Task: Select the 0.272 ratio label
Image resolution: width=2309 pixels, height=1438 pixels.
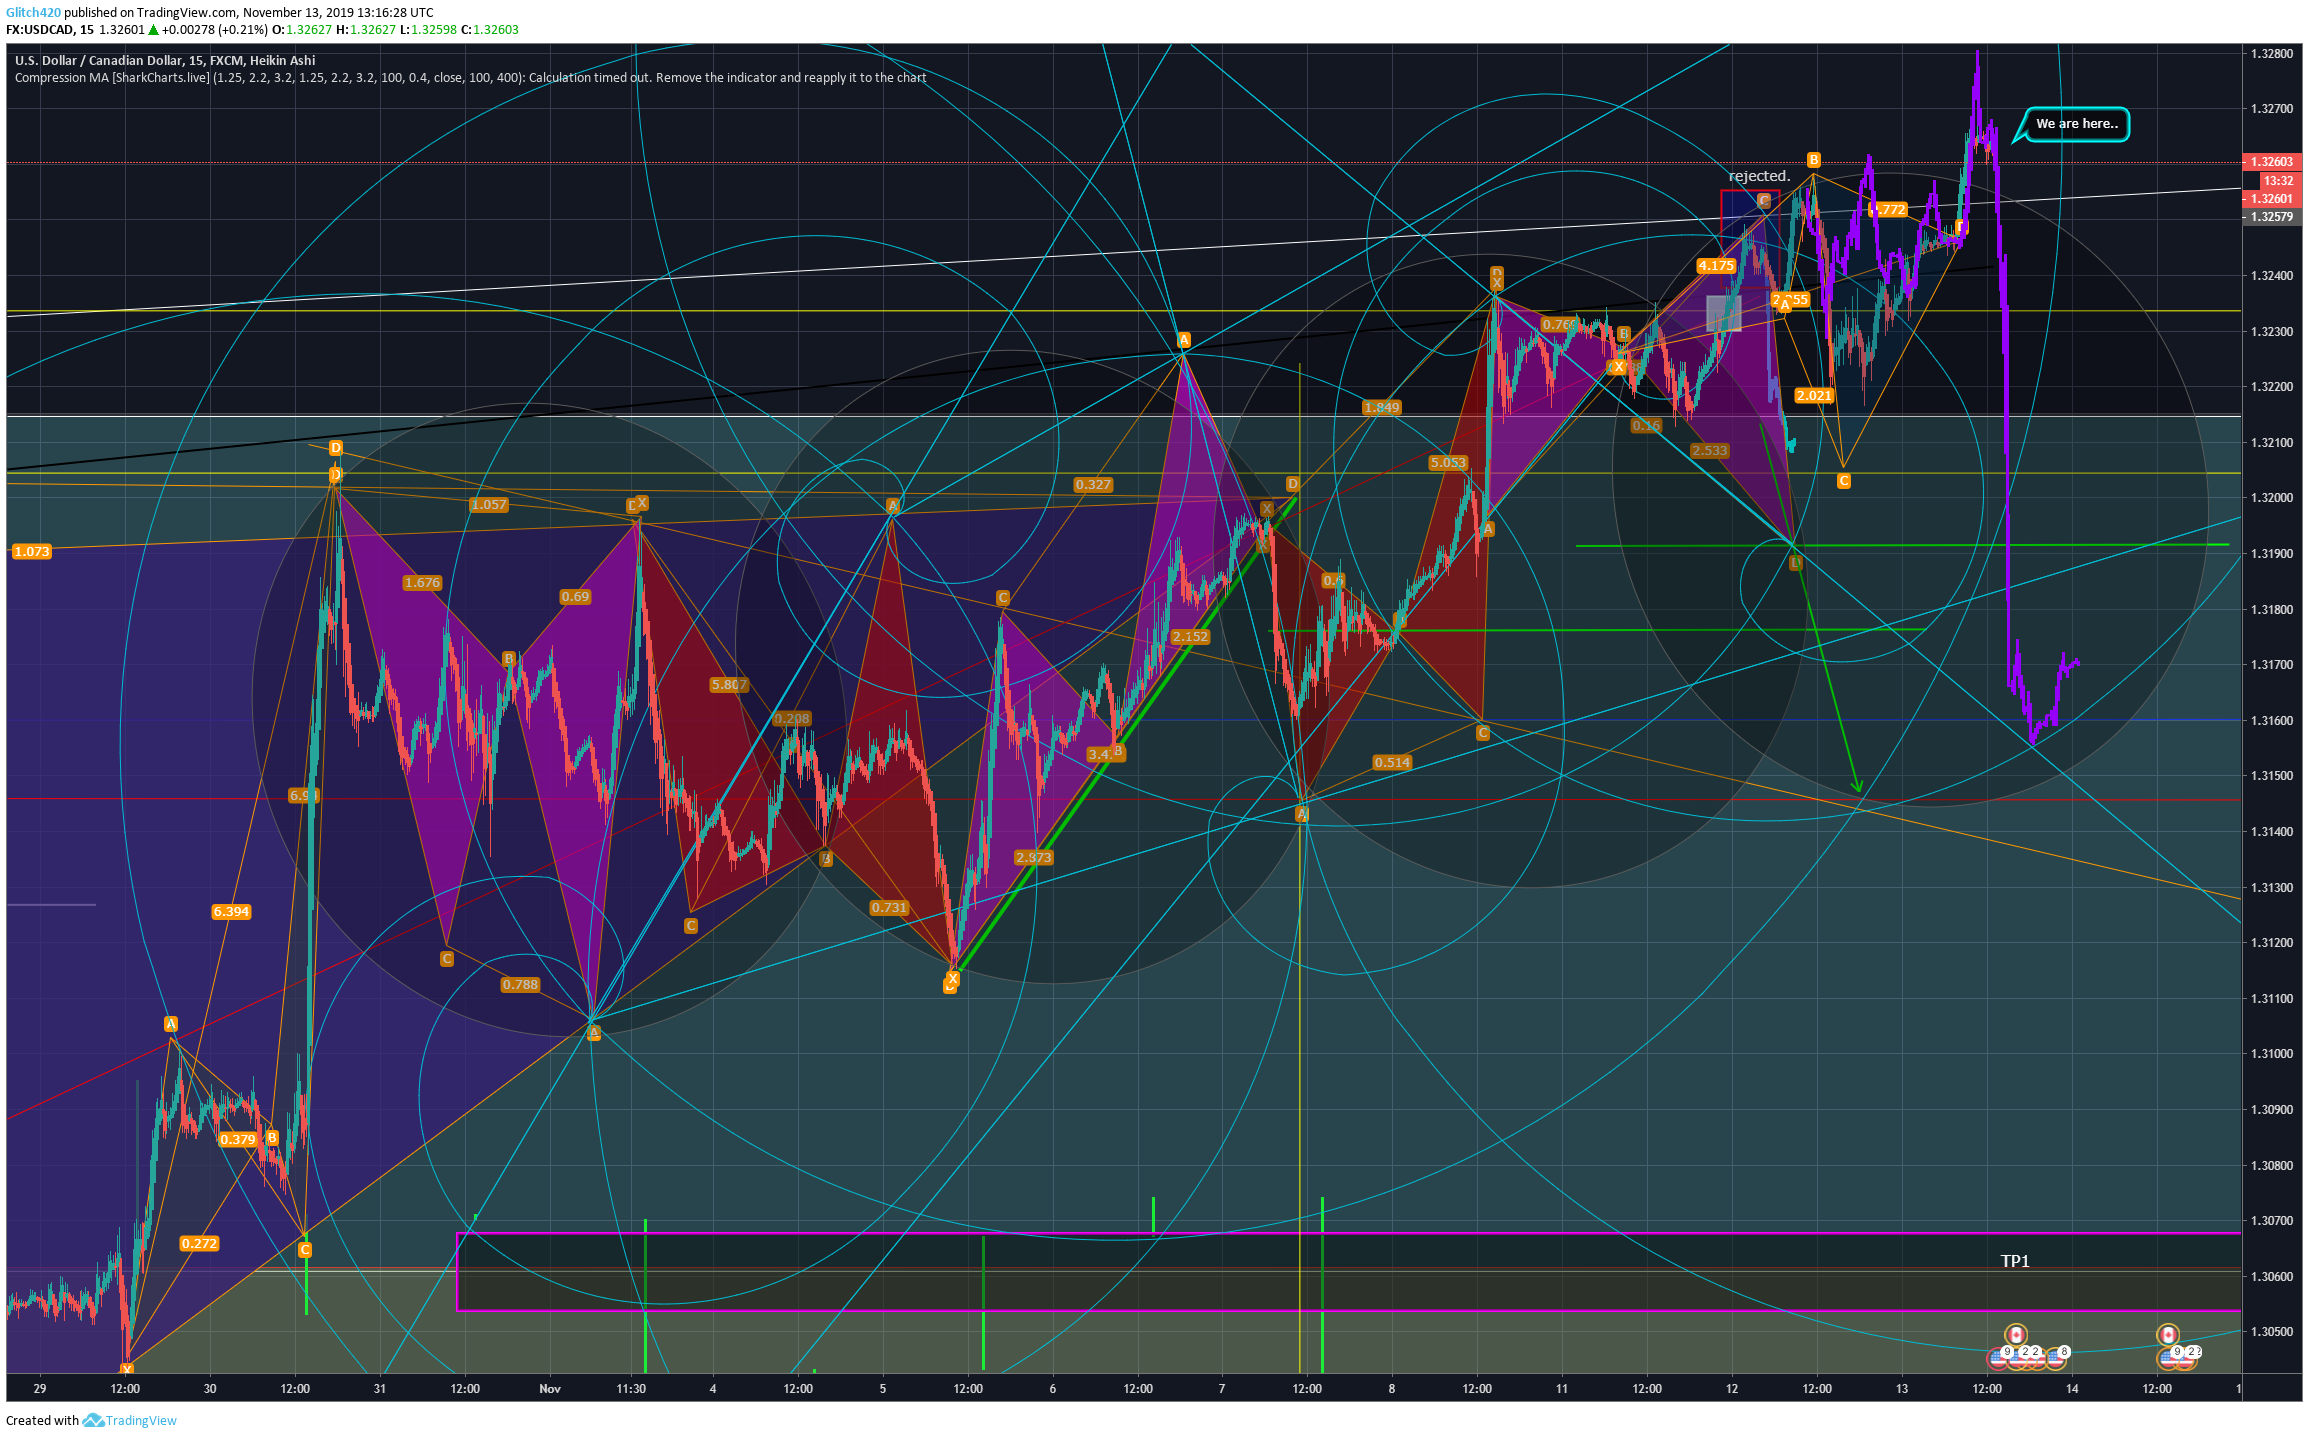Action: tap(199, 1243)
